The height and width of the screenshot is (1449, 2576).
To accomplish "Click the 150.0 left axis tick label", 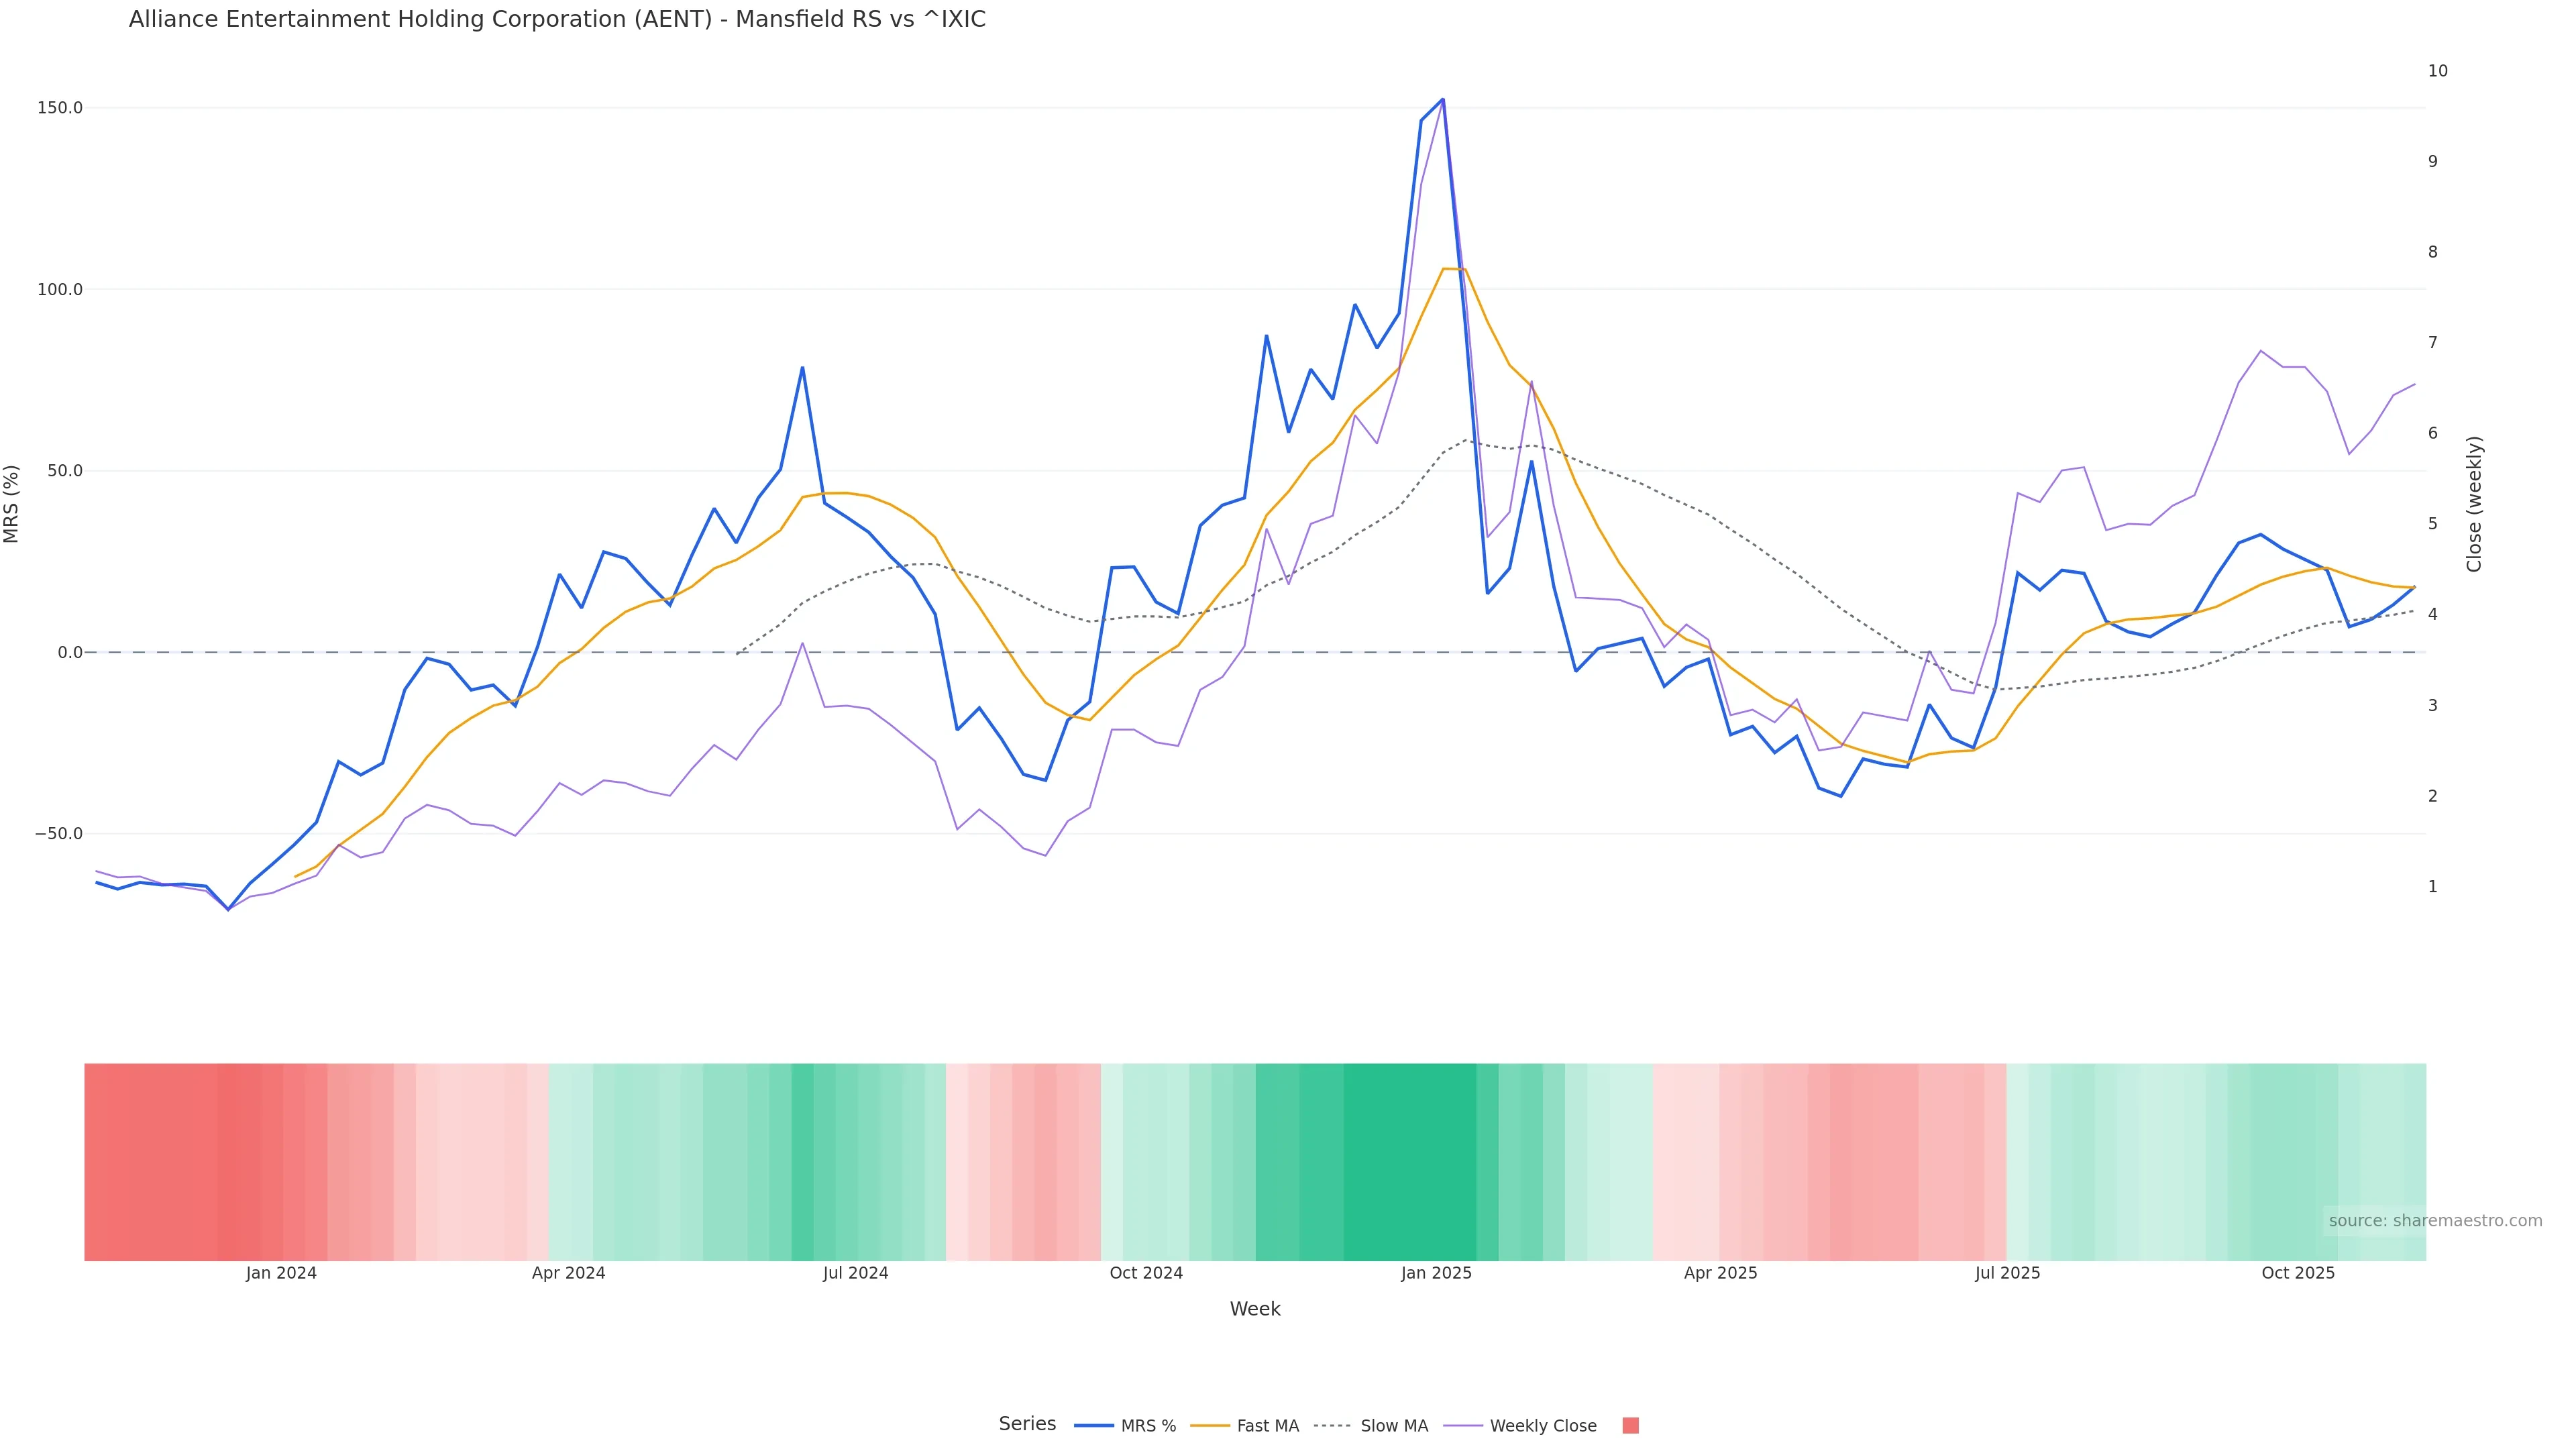I will point(59,108).
